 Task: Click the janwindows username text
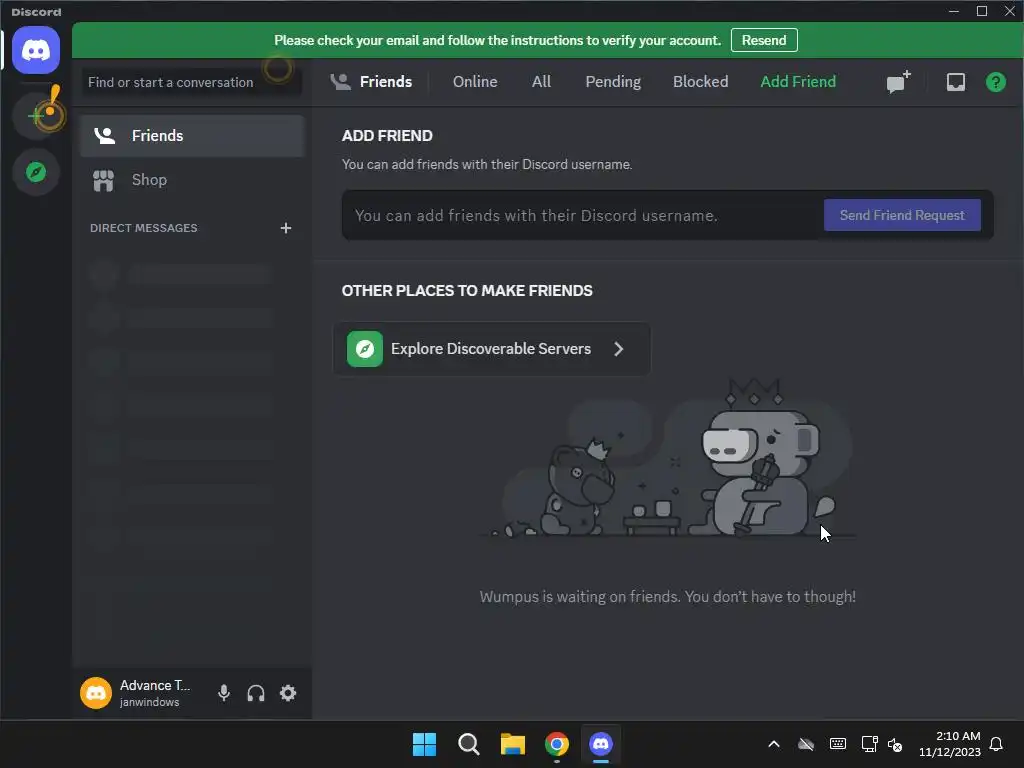click(x=150, y=702)
